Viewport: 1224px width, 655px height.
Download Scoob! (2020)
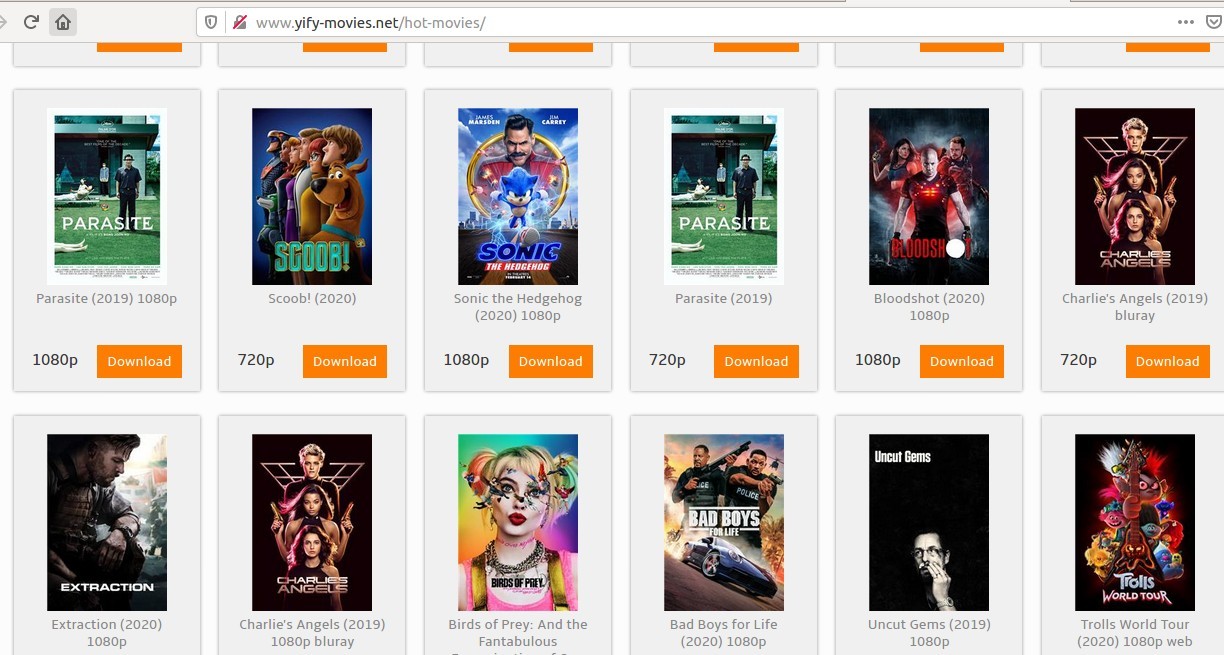(x=345, y=361)
